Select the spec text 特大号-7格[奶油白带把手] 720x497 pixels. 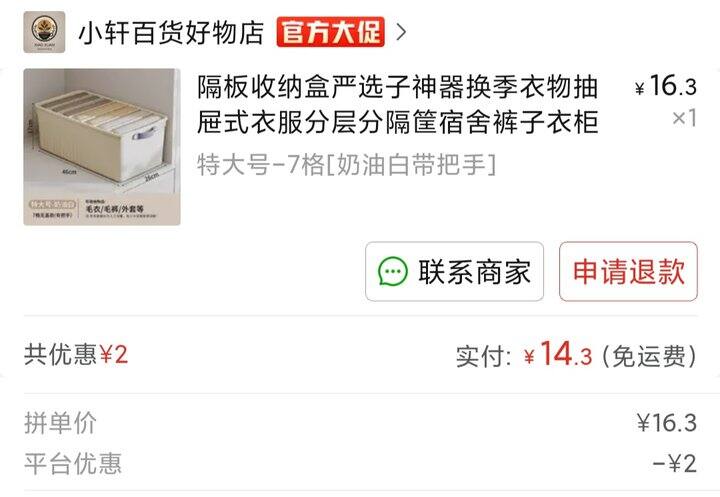point(347,164)
